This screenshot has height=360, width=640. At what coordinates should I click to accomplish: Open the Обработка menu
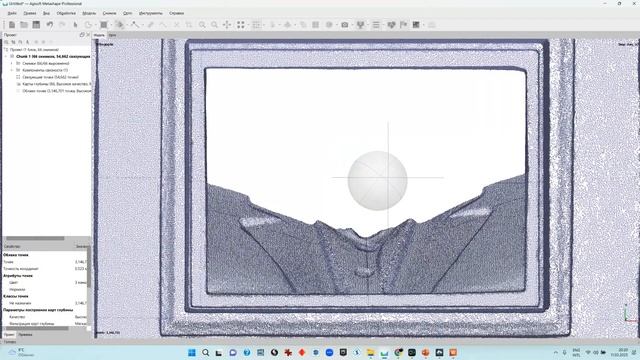(x=66, y=13)
